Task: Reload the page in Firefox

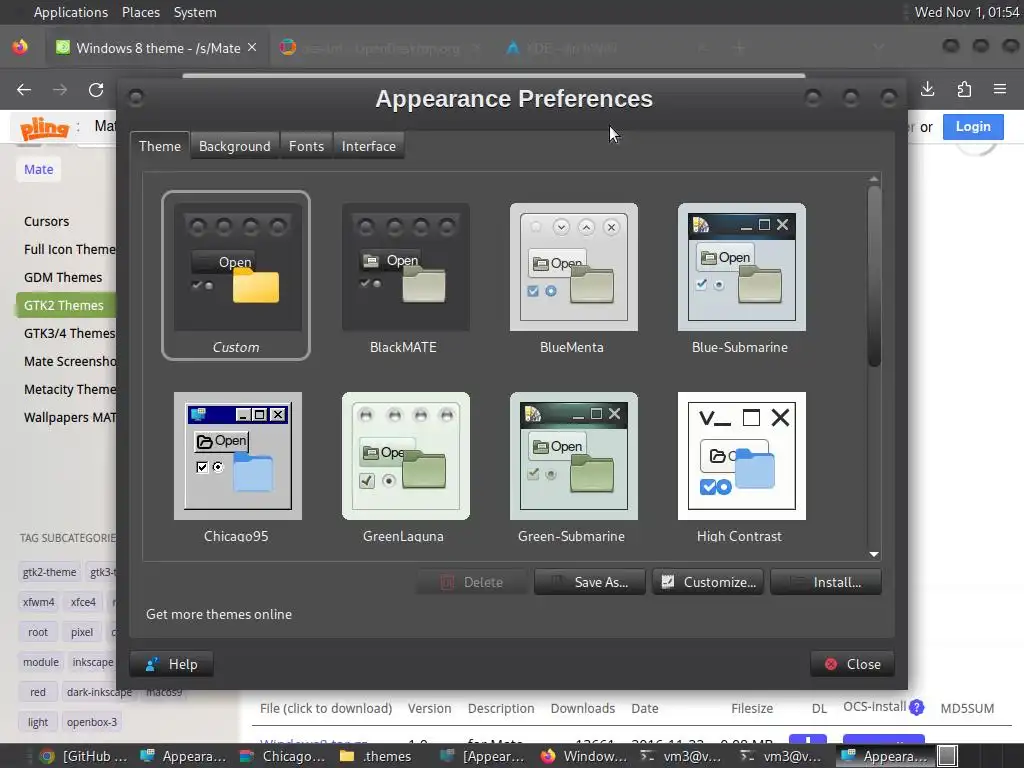Action: [96, 89]
